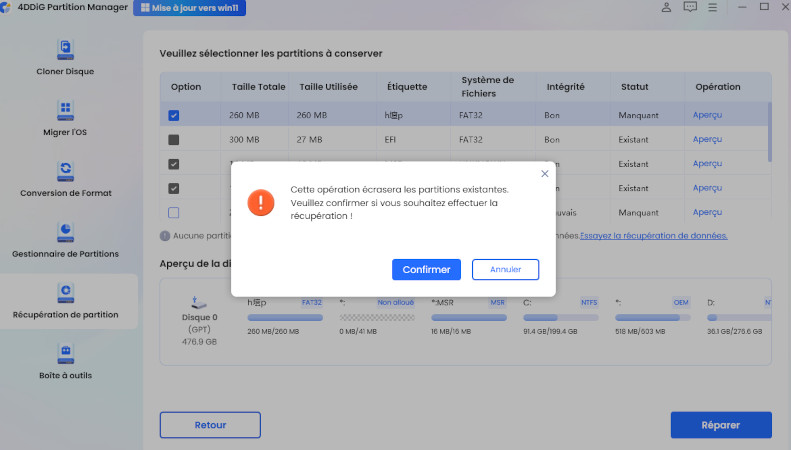The height and width of the screenshot is (450, 791).
Task: Confirm the recovery operation
Action: (x=426, y=269)
